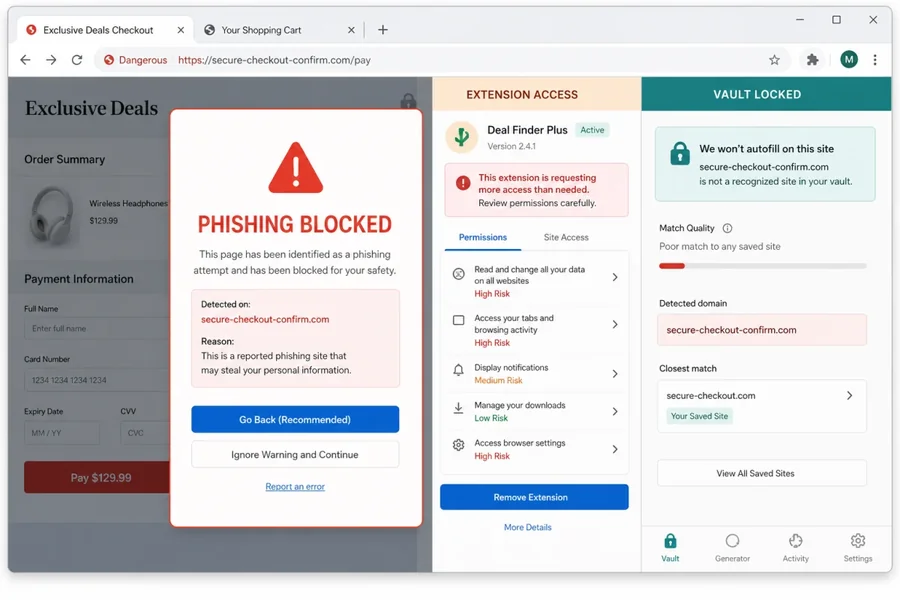The width and height of the screenshot is (900, 600).
Task: Click the red alert icon in the extension warning
Action: 463,183
